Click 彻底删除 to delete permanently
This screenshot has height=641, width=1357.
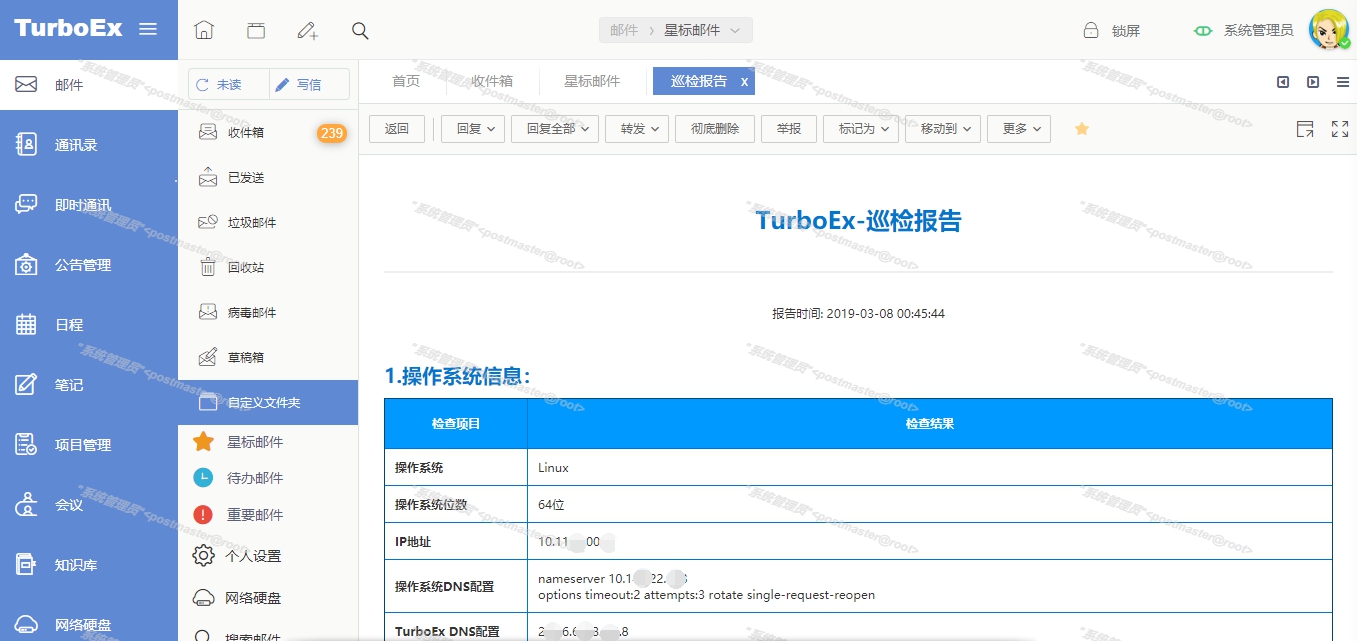click(x=715, y=129)
